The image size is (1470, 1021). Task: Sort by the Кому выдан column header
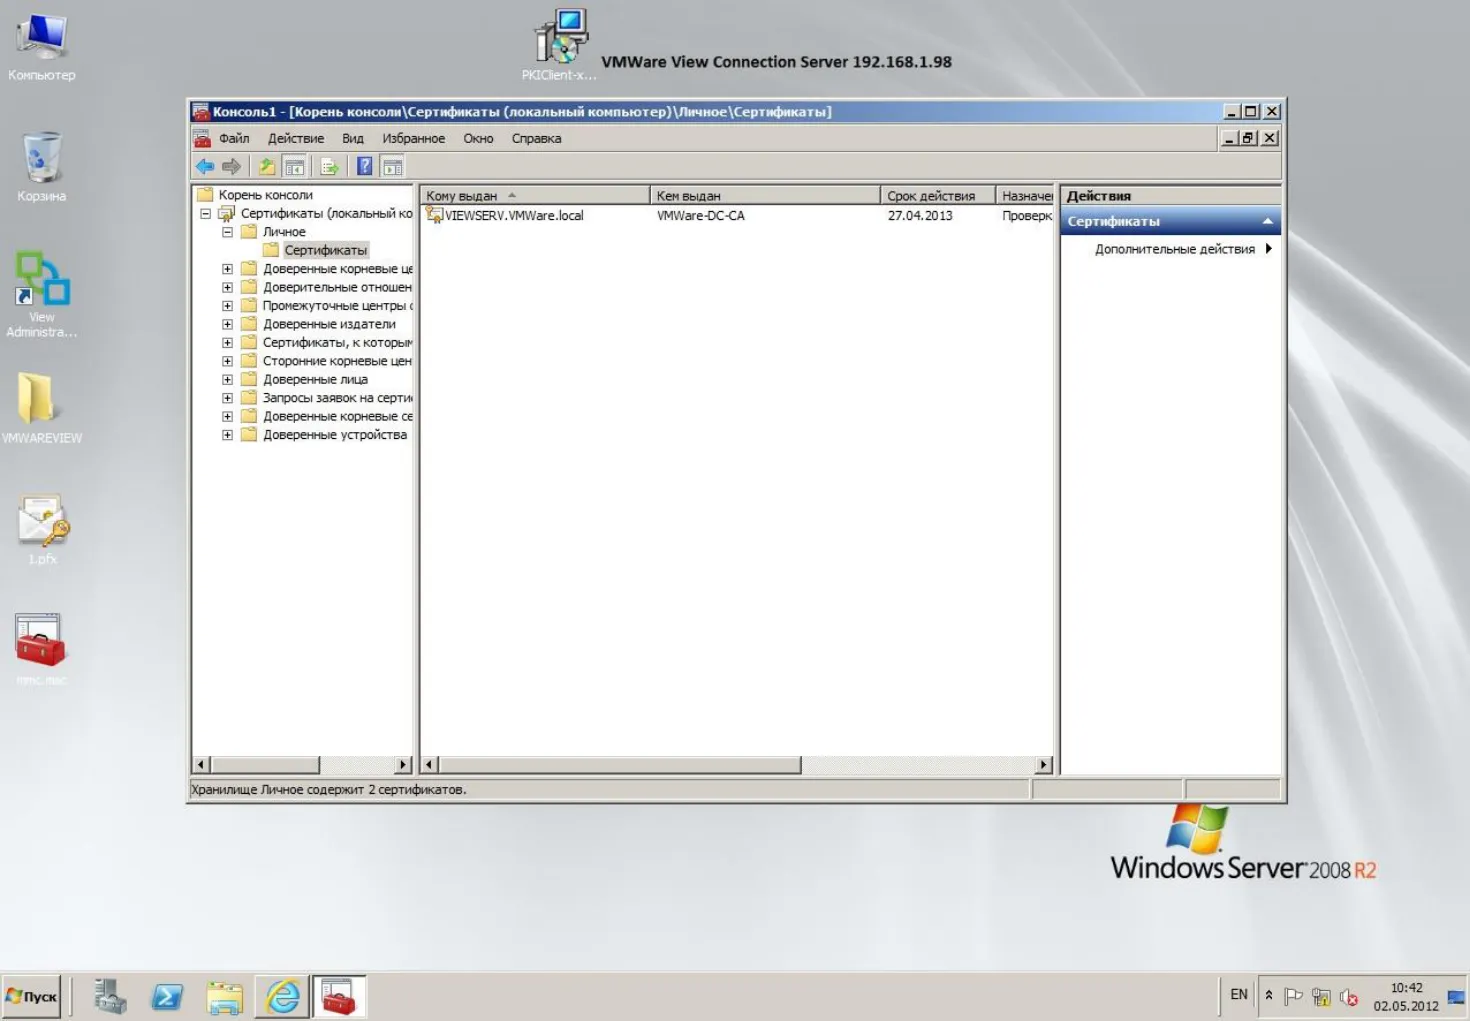tap(535, 196)
